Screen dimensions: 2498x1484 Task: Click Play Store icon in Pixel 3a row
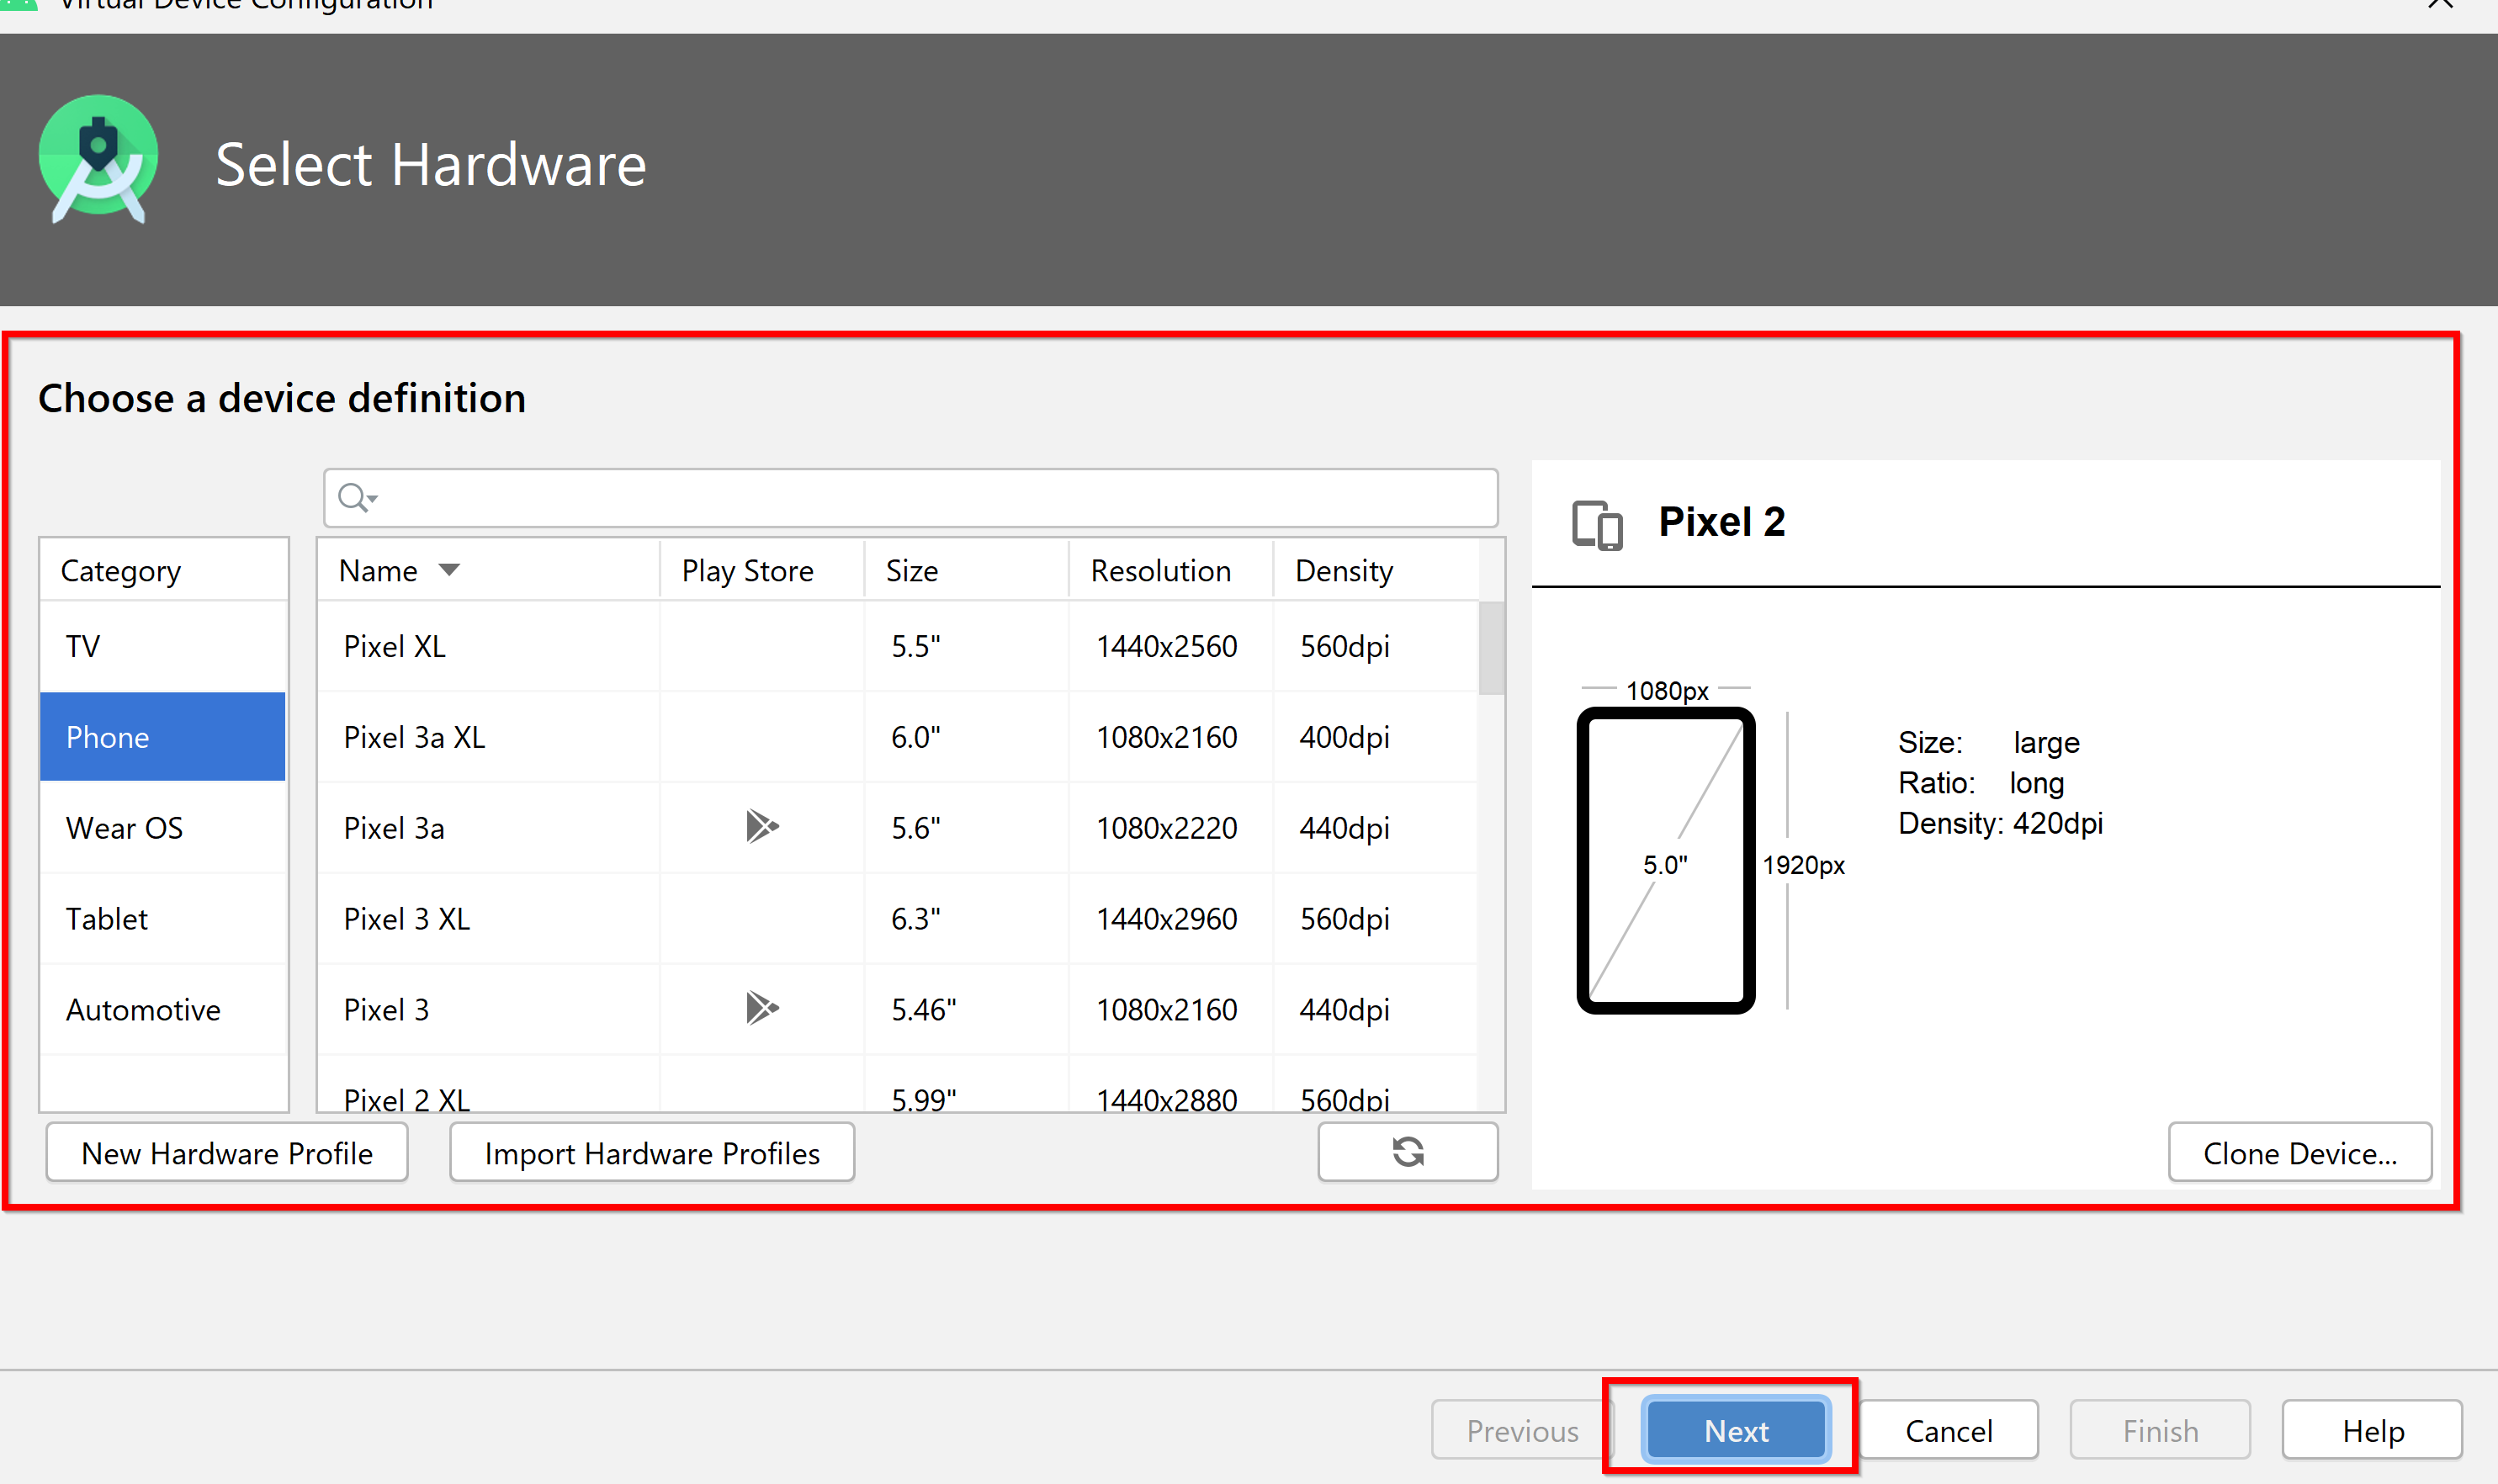[x=762, y=827]
